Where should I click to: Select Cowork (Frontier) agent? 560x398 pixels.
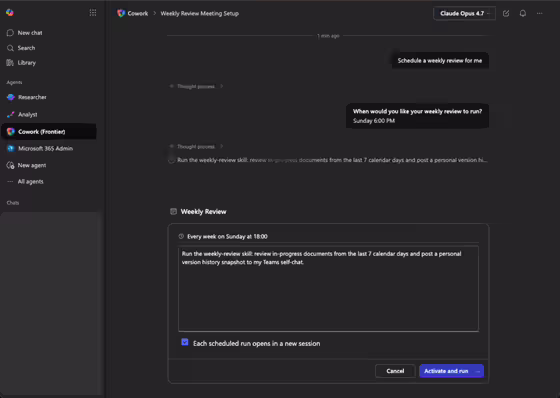[49, 131]
